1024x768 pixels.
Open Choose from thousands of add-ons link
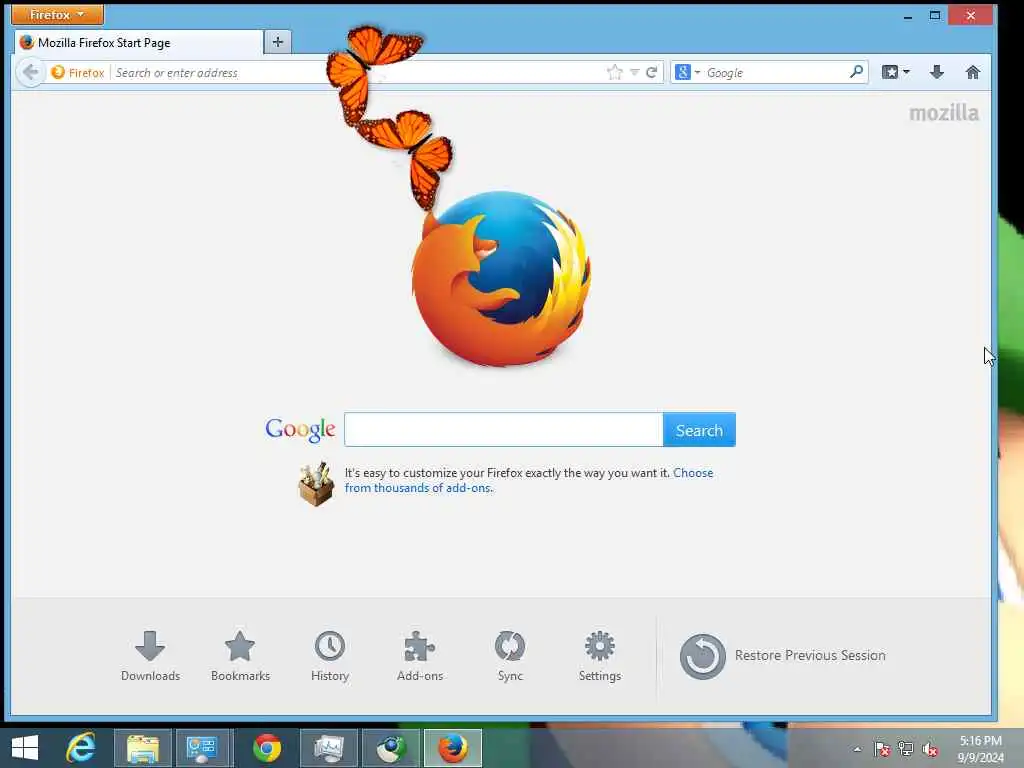pyautogui.click(x=529, y=480)
